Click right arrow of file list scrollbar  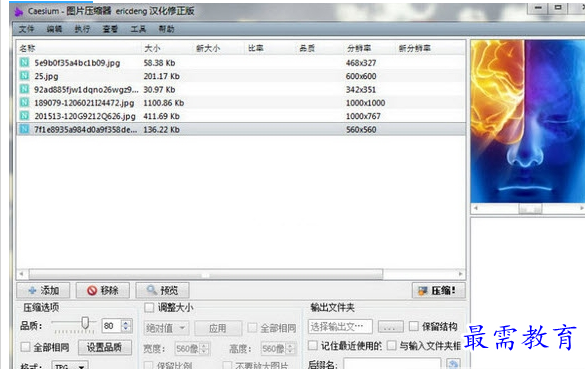pyautogui.click(x=461, y=274)
